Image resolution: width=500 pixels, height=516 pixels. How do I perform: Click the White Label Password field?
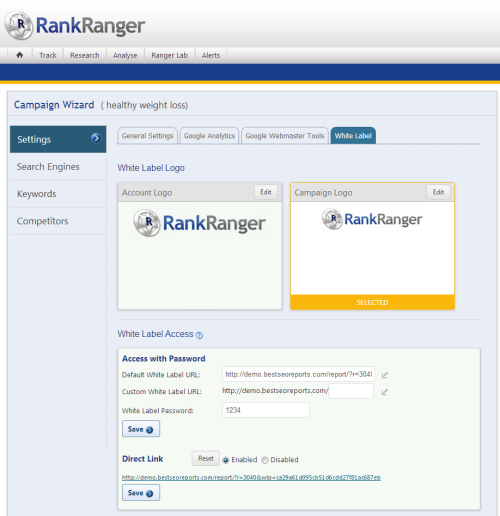pyautogui.click(x=266, y=410)
